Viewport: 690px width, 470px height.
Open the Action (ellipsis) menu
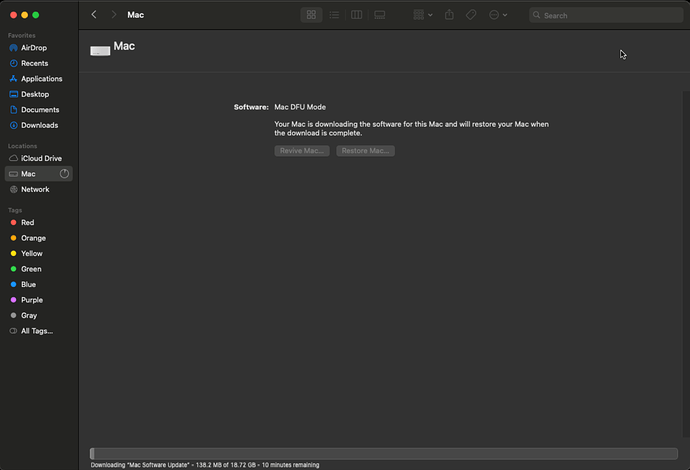(498, 15)
